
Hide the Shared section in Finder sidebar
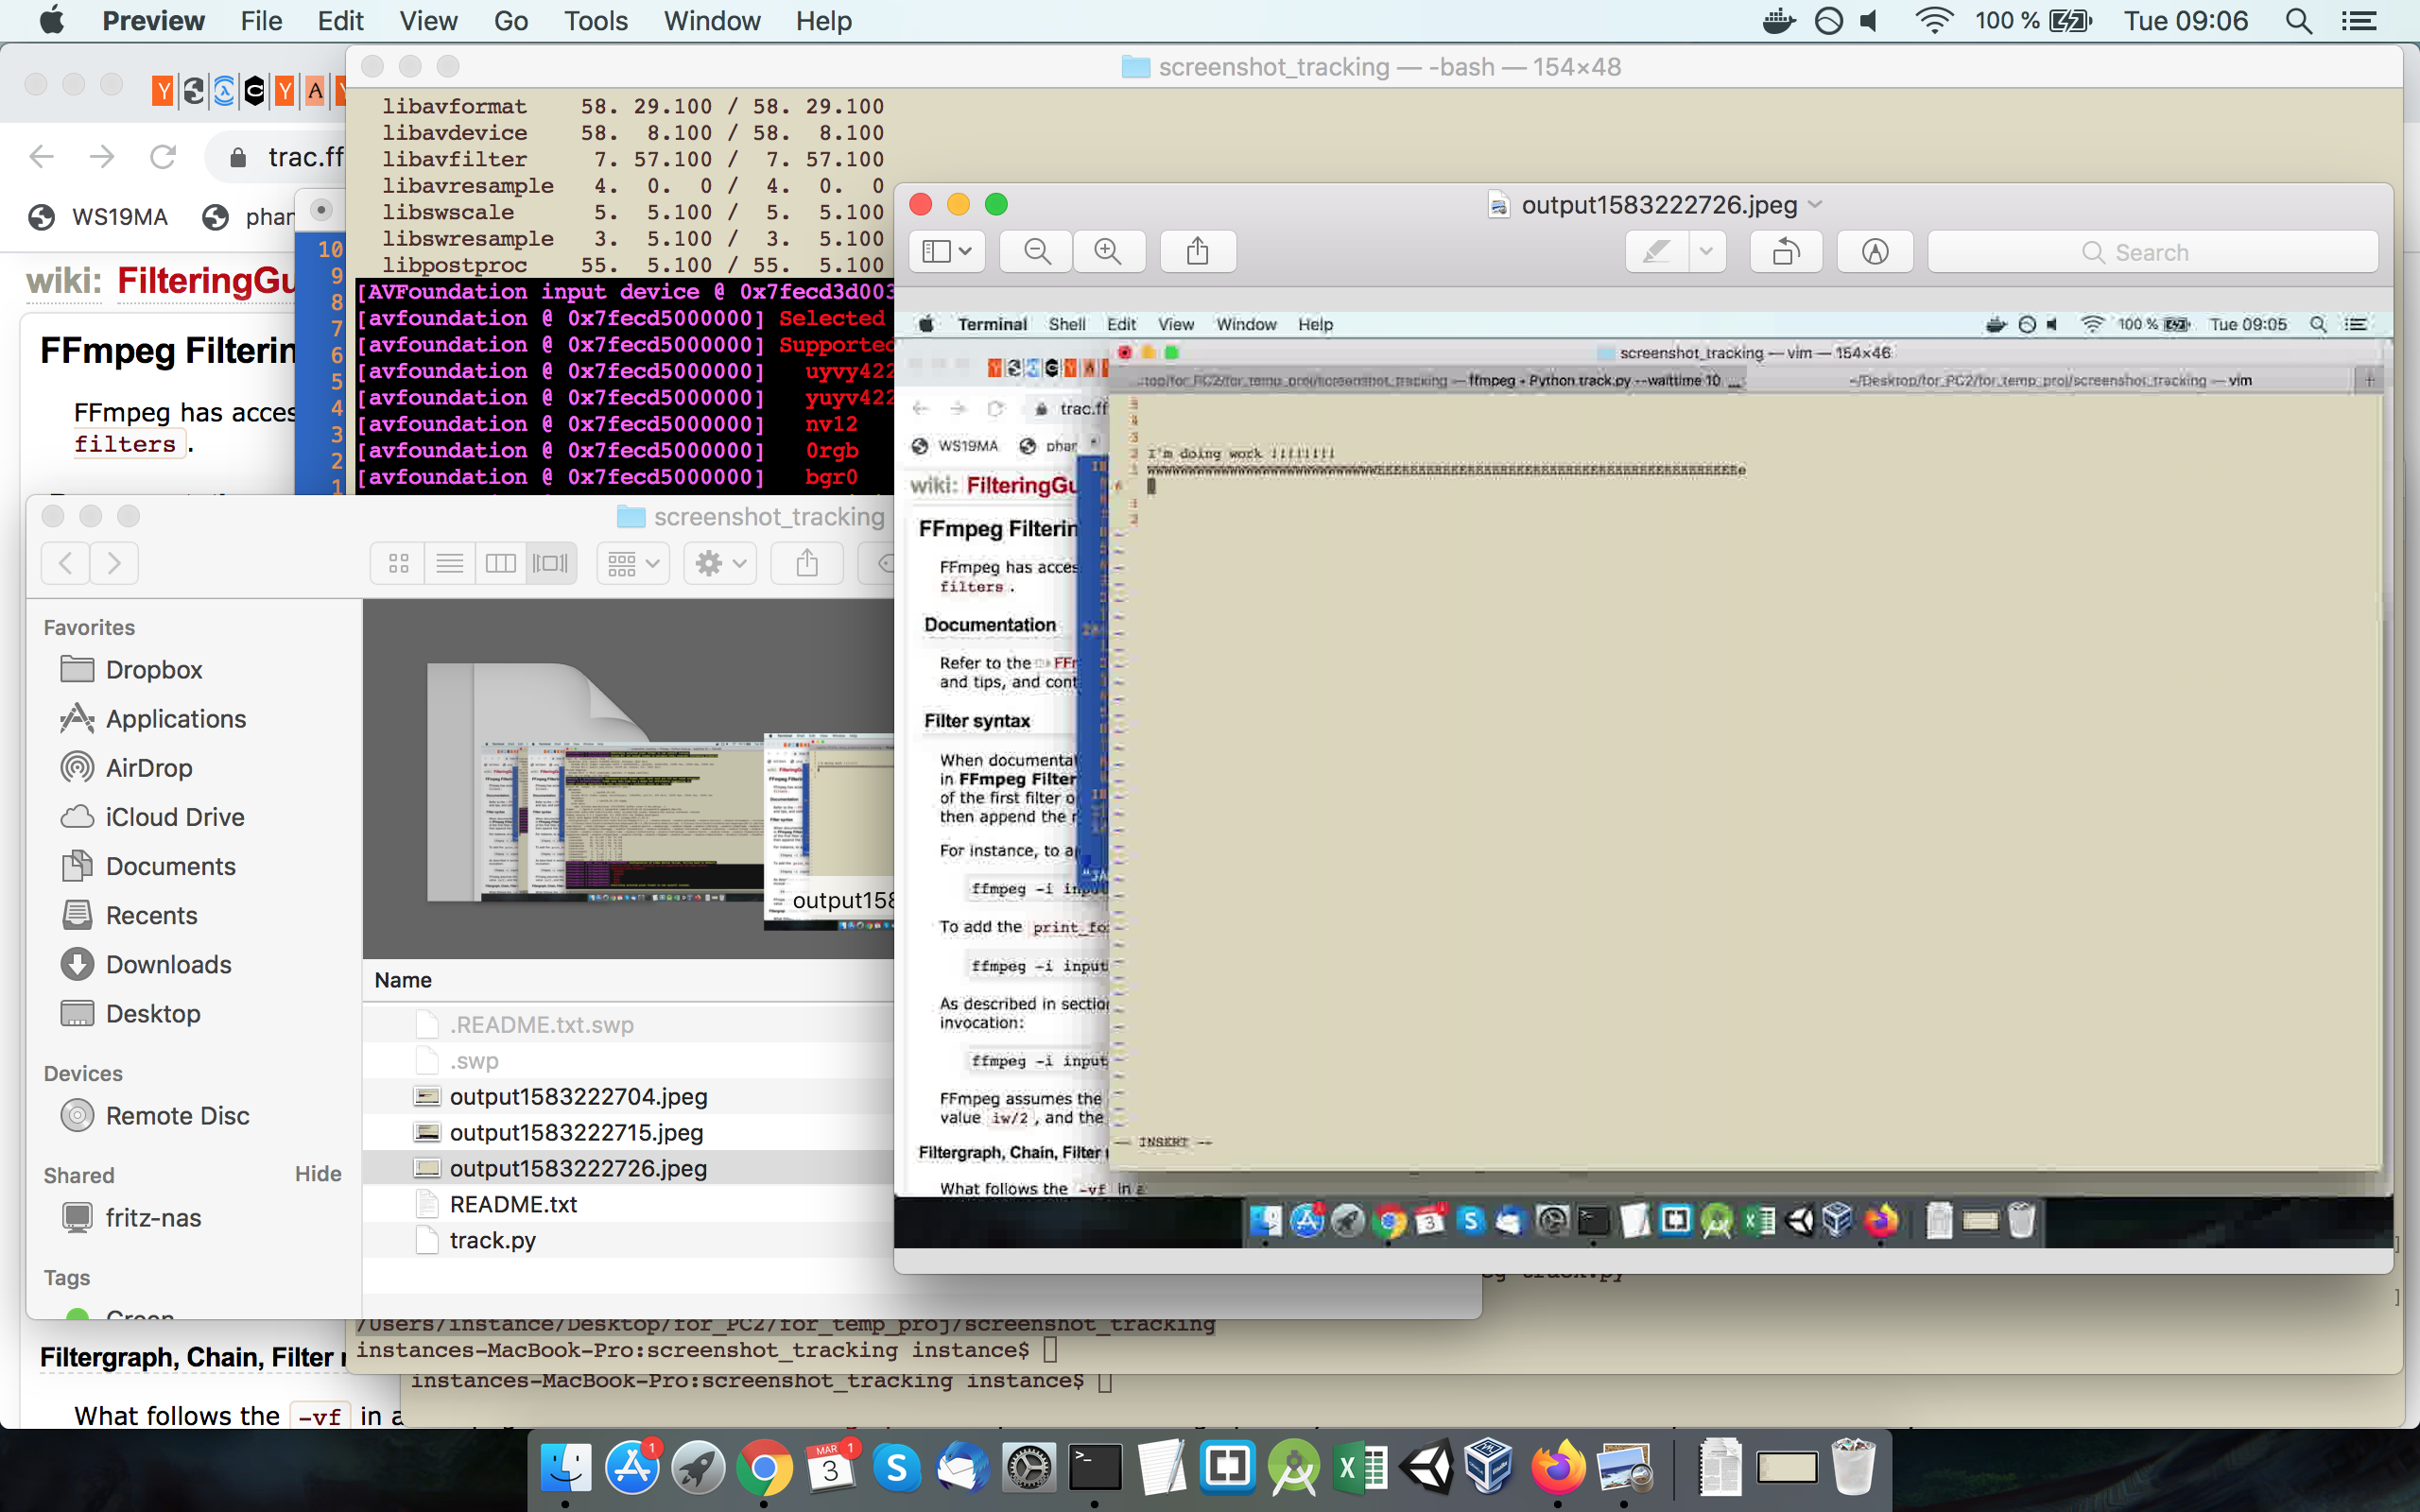point(317,1174)
